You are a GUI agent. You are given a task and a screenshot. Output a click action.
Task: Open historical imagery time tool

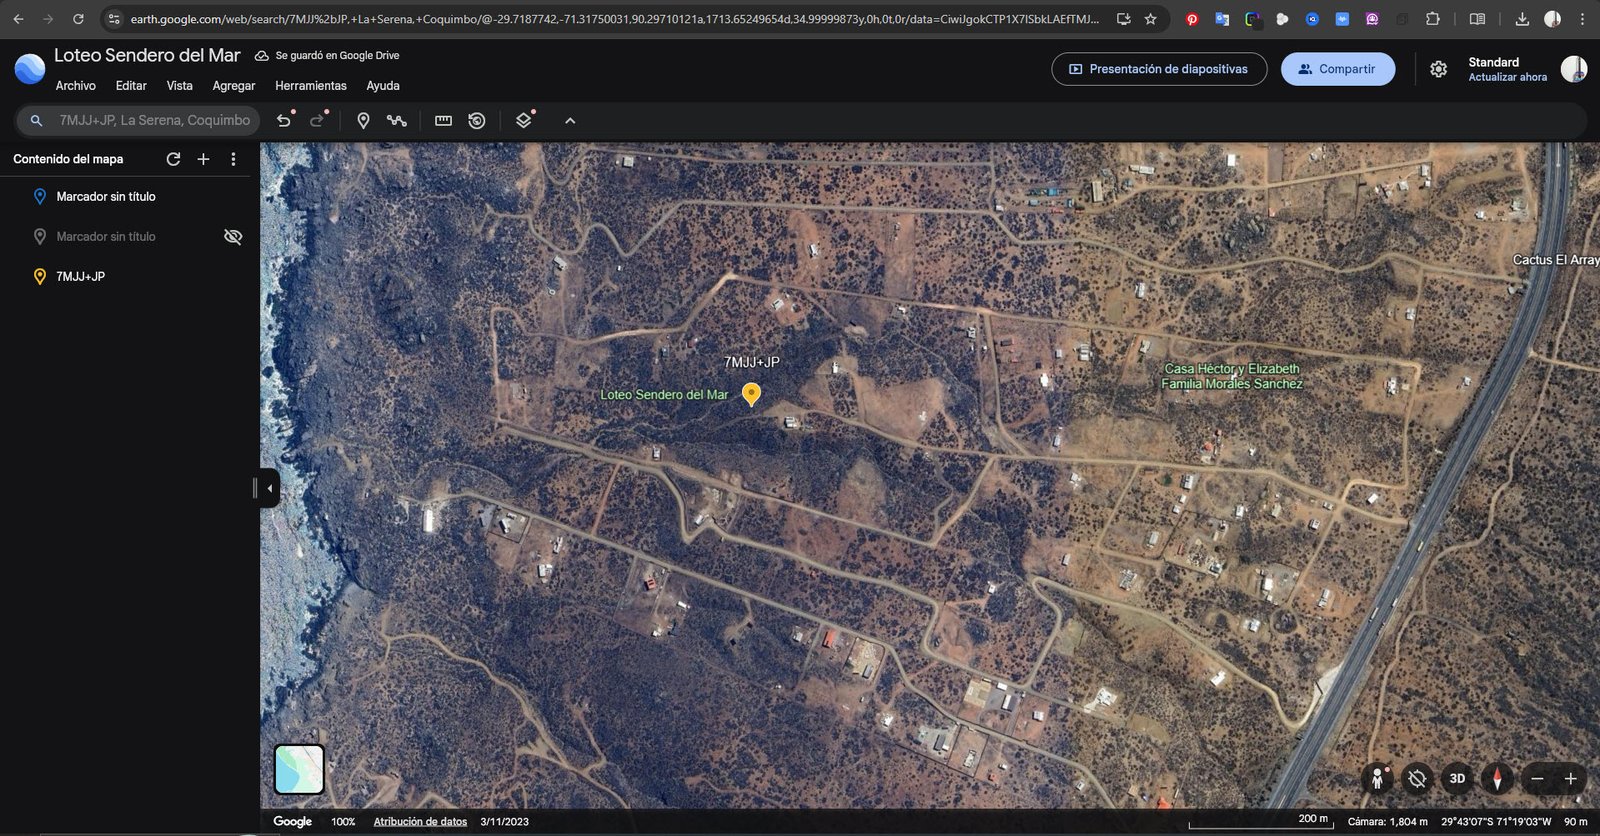click(477, 121)
